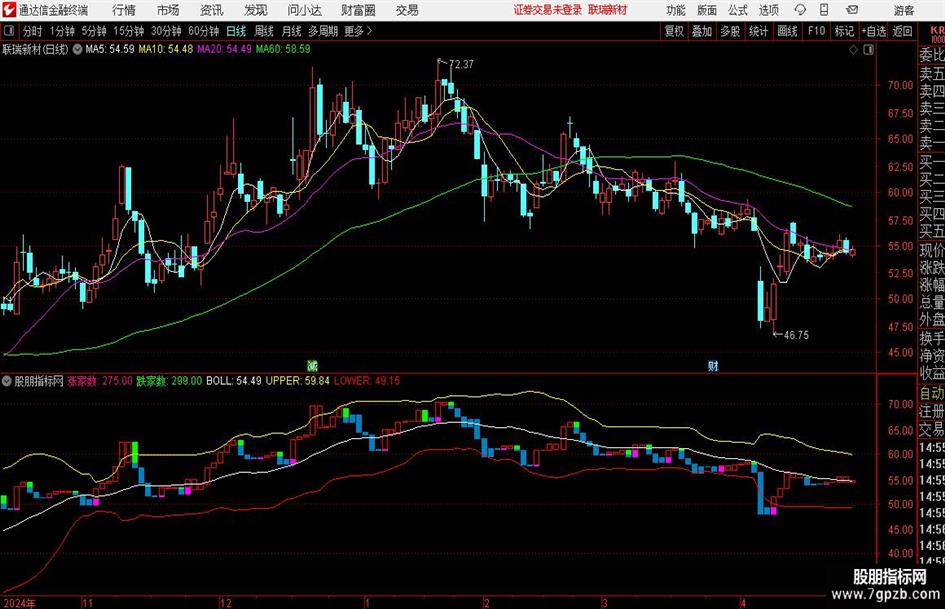Click the LOWER: 49.15 readout

367,381
